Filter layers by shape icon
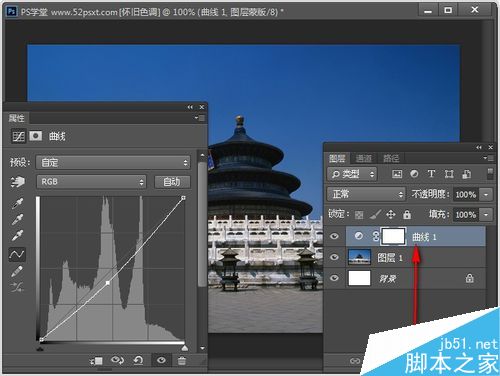Screen dimensions: 500x376 449,174
